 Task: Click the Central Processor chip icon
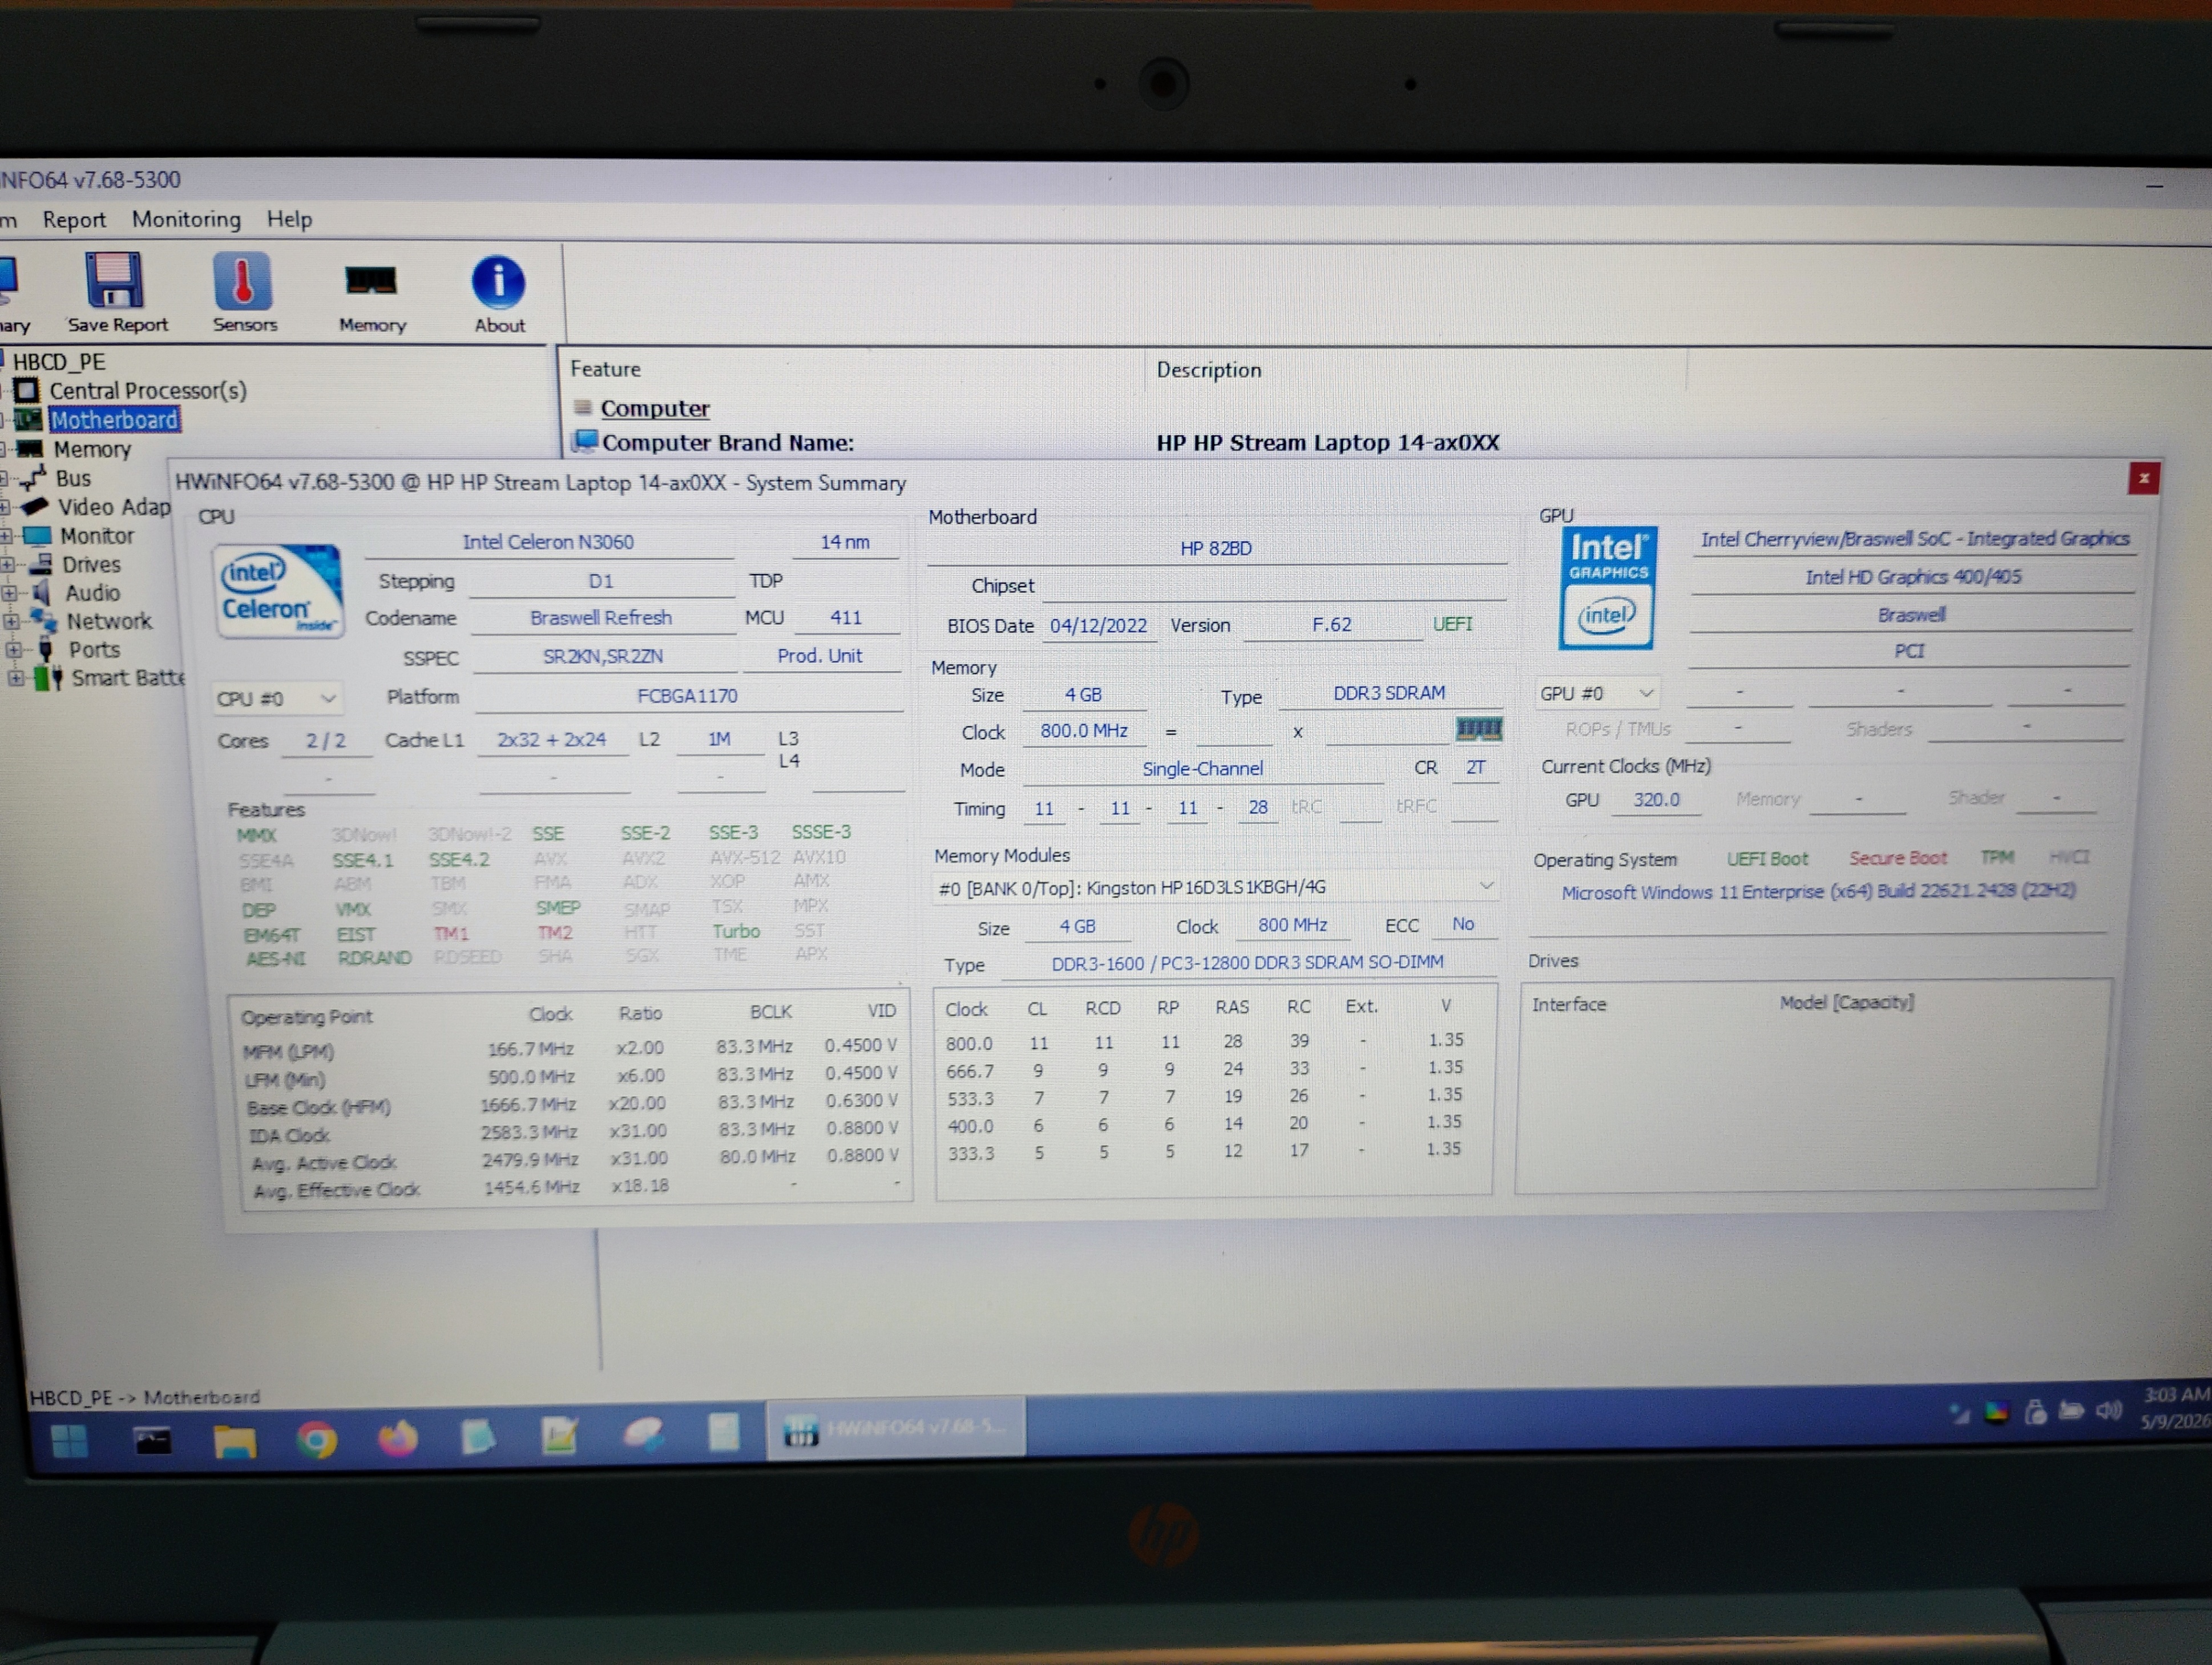coord(27,391)
